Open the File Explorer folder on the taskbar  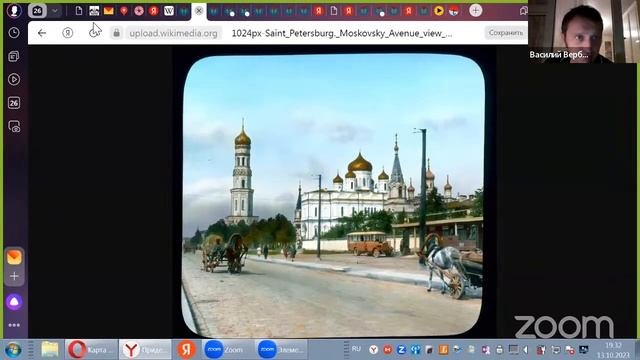coord(50,350)
